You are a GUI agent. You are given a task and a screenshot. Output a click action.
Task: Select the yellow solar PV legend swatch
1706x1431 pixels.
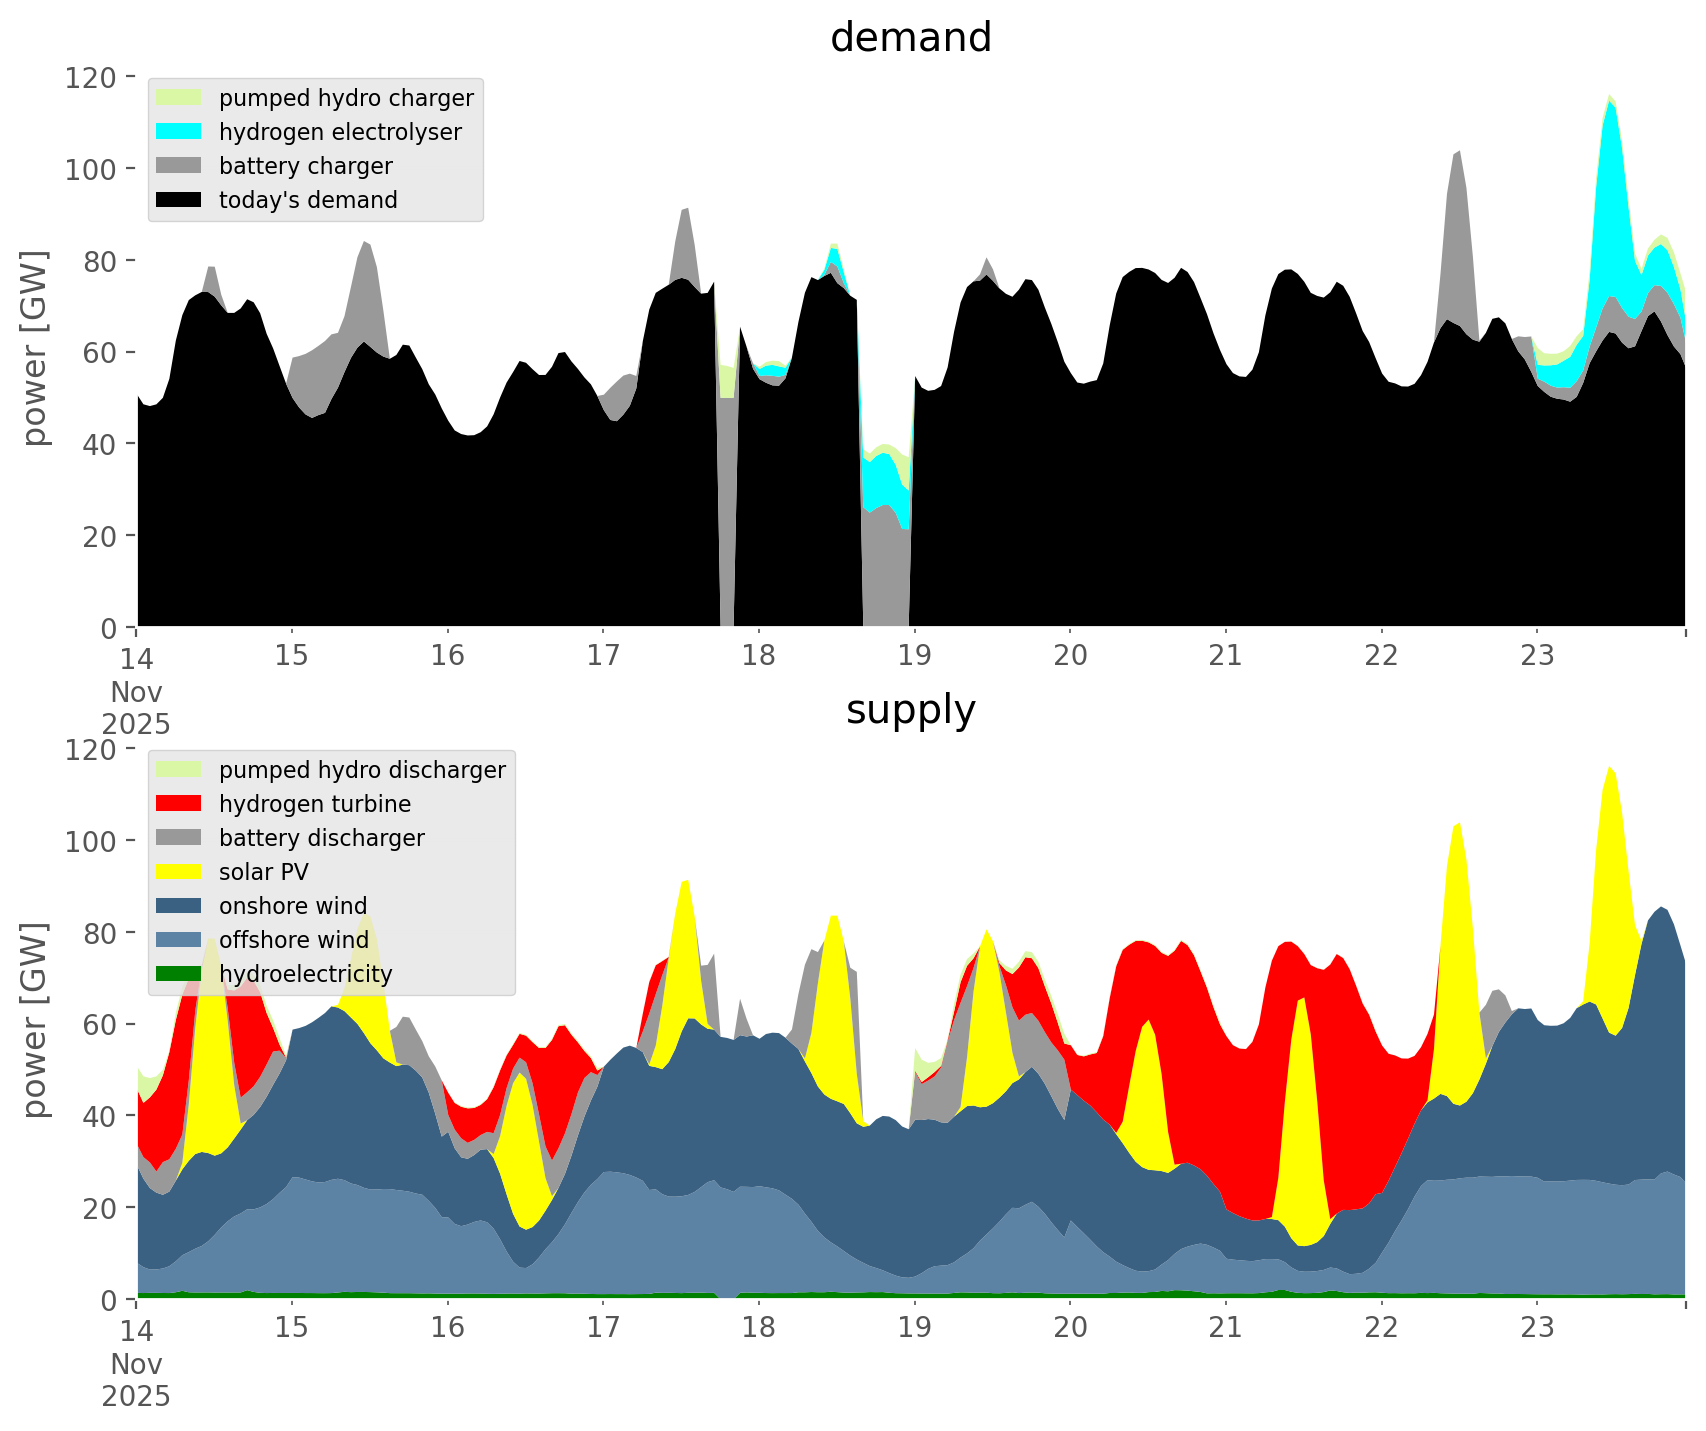[x=179, y=872]
